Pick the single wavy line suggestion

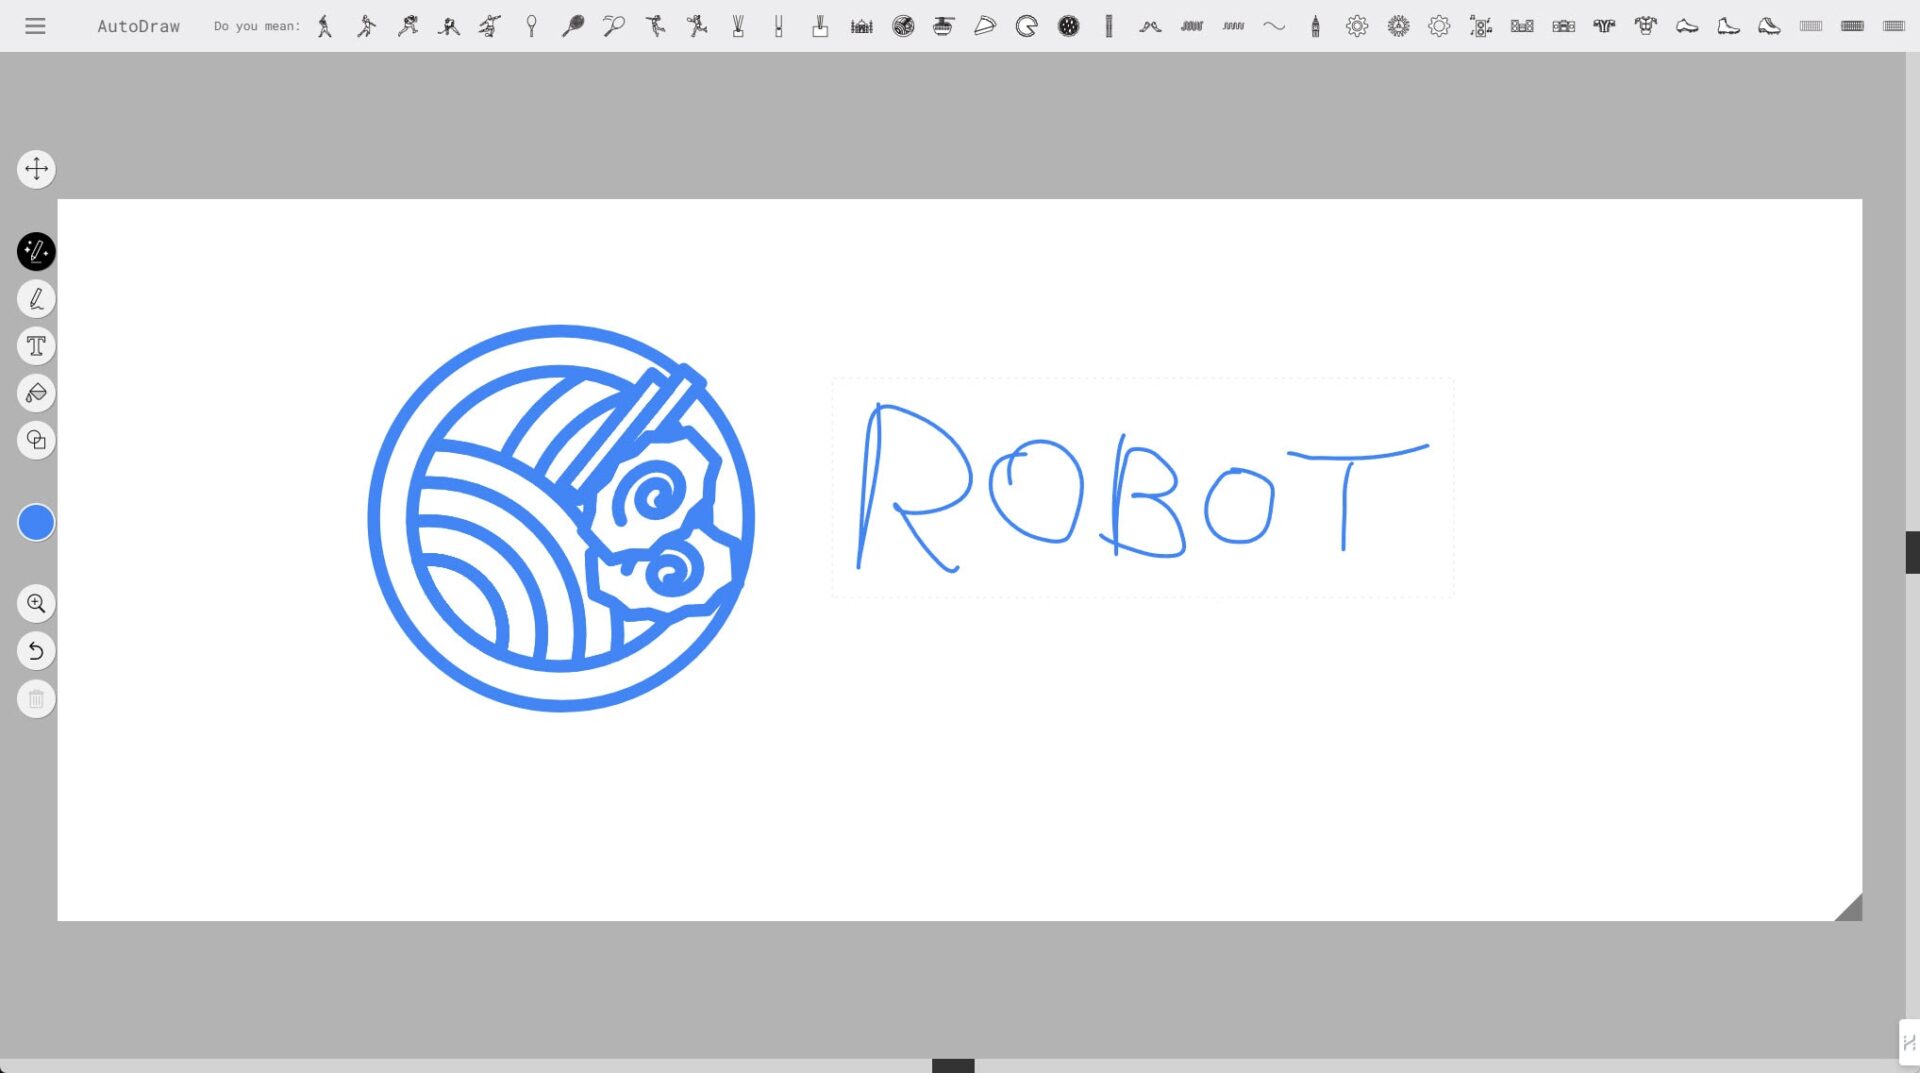[x=1274, y=26]
